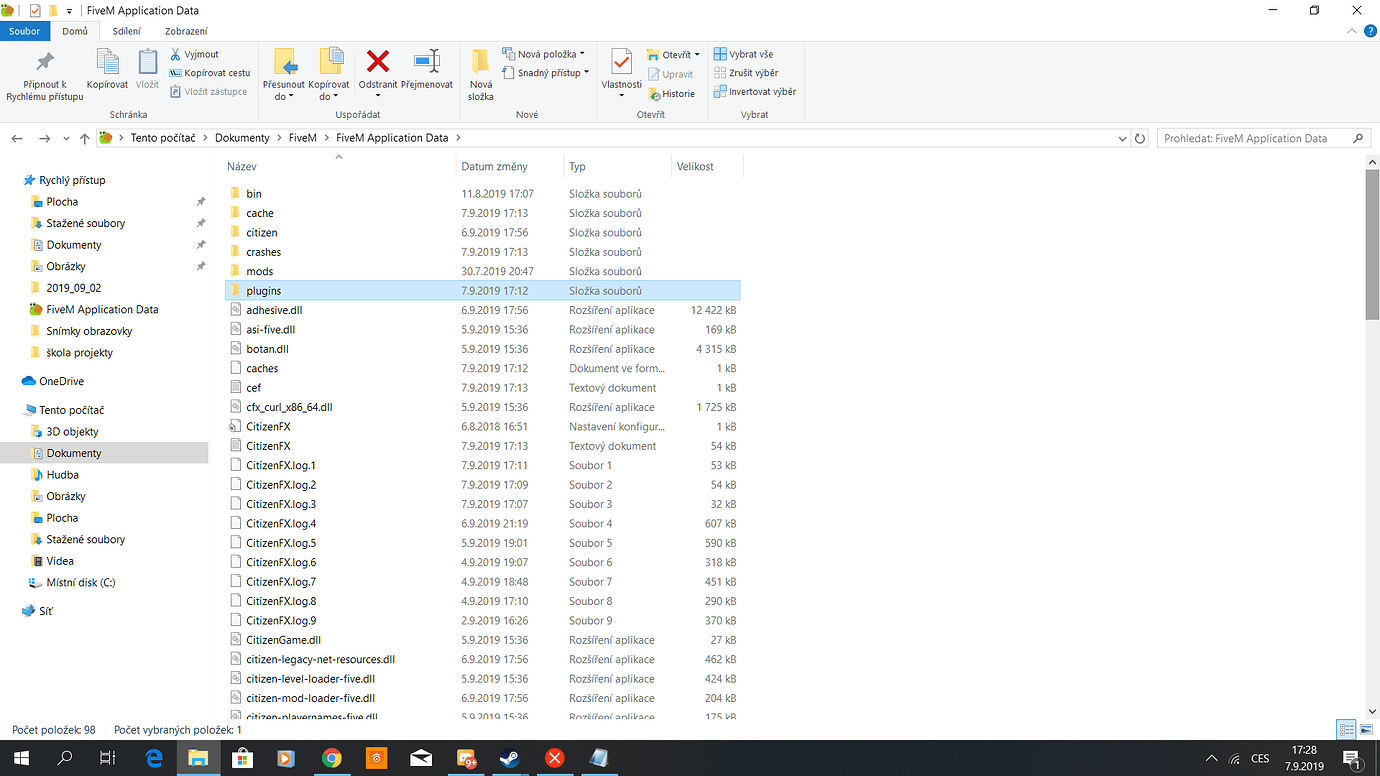Select Stažené soubory under Rychlý přístup

[86, 223]
